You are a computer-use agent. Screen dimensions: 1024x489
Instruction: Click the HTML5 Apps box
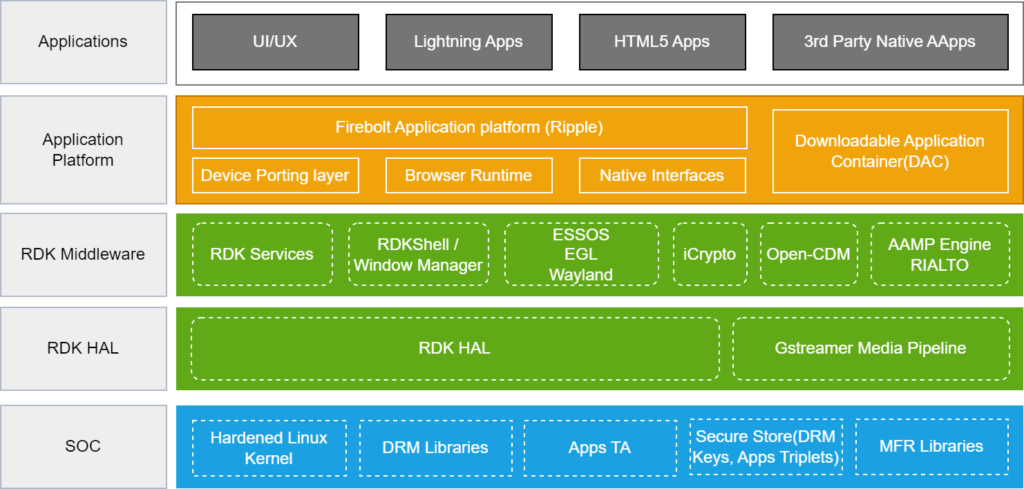661,42
